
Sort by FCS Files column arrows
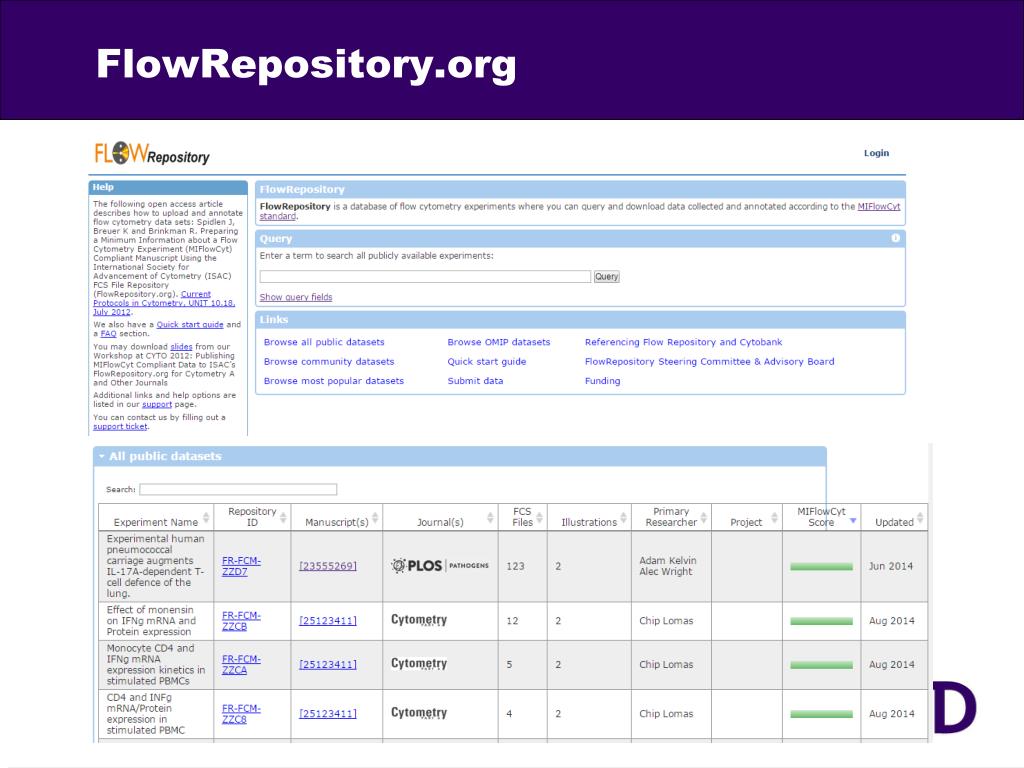[540, 518]
